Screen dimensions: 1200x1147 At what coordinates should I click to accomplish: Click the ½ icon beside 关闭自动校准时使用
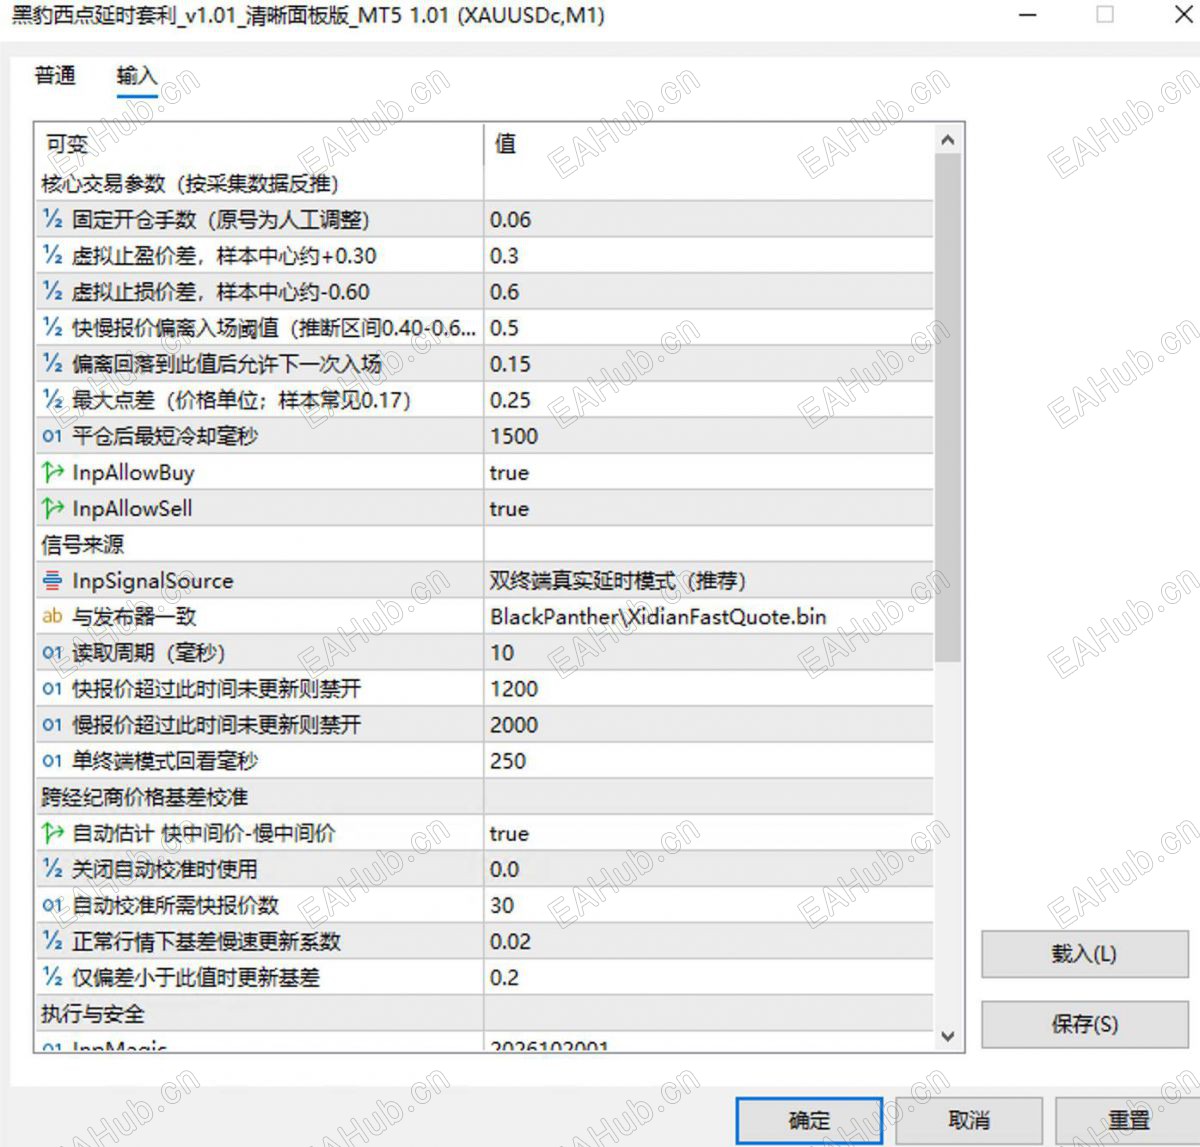(x=52, y=869)
